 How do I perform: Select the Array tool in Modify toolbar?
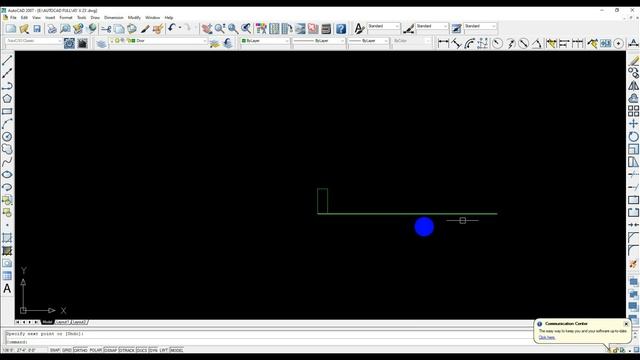click(x=633, y=111)
